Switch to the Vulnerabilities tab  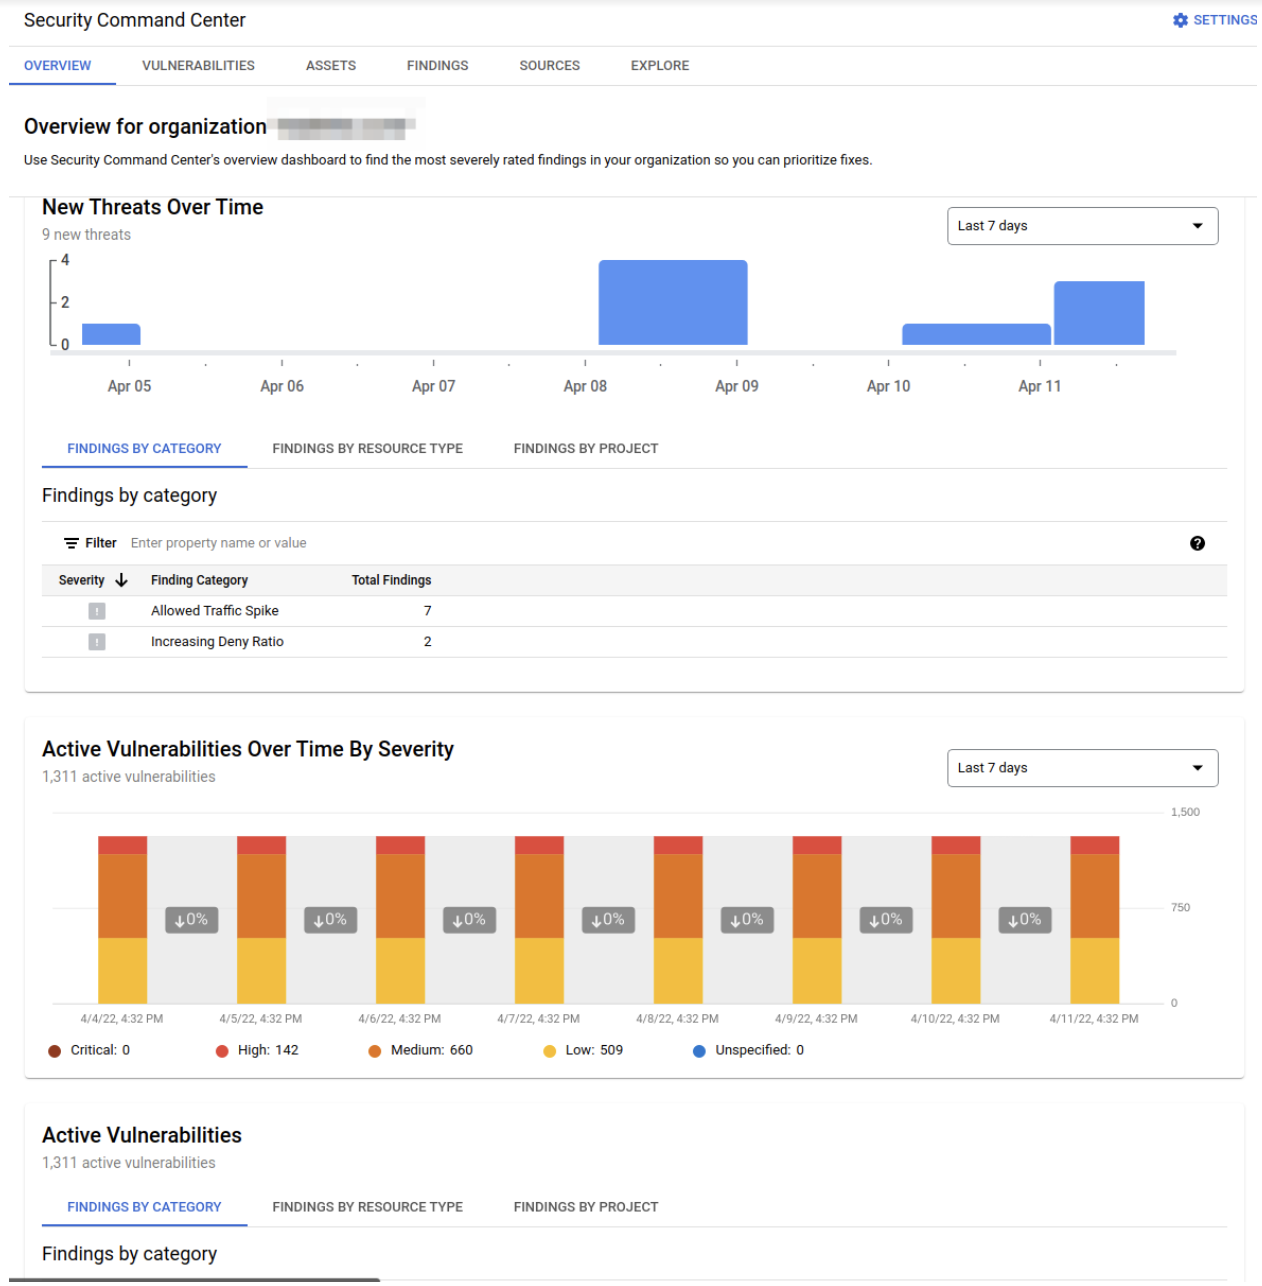coord(198,65)
